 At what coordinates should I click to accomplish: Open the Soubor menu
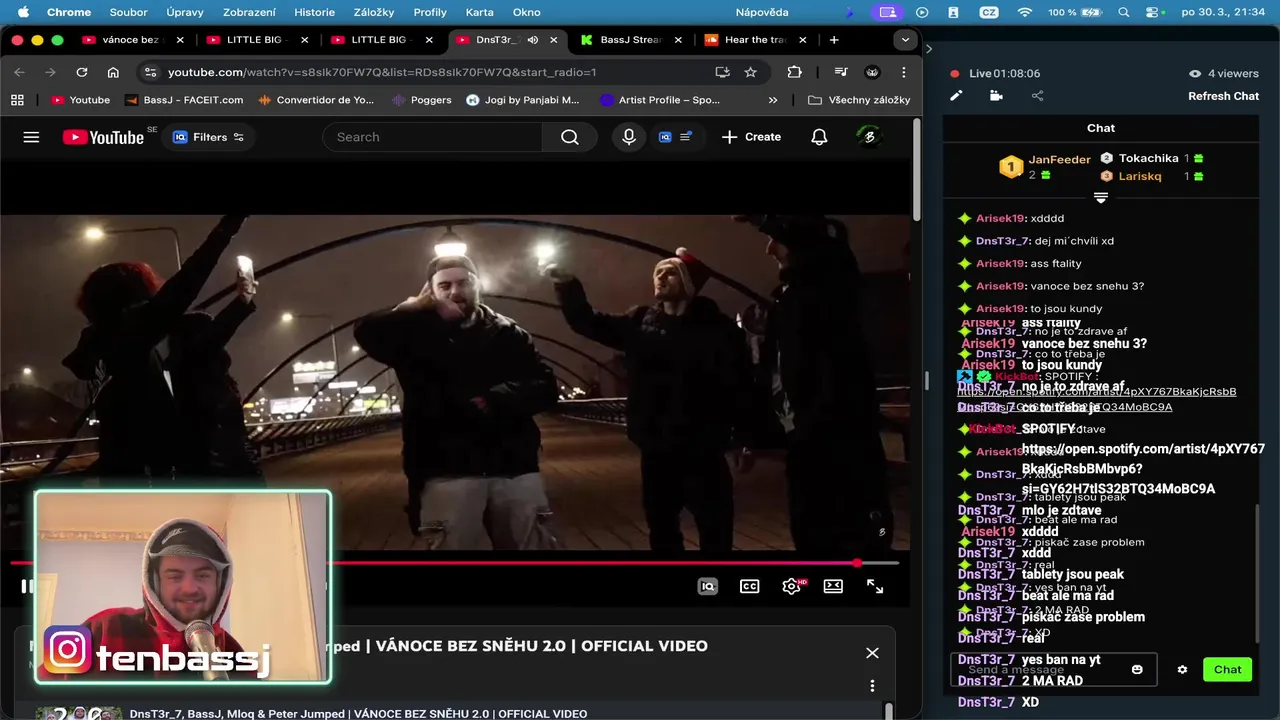(128, 12)
